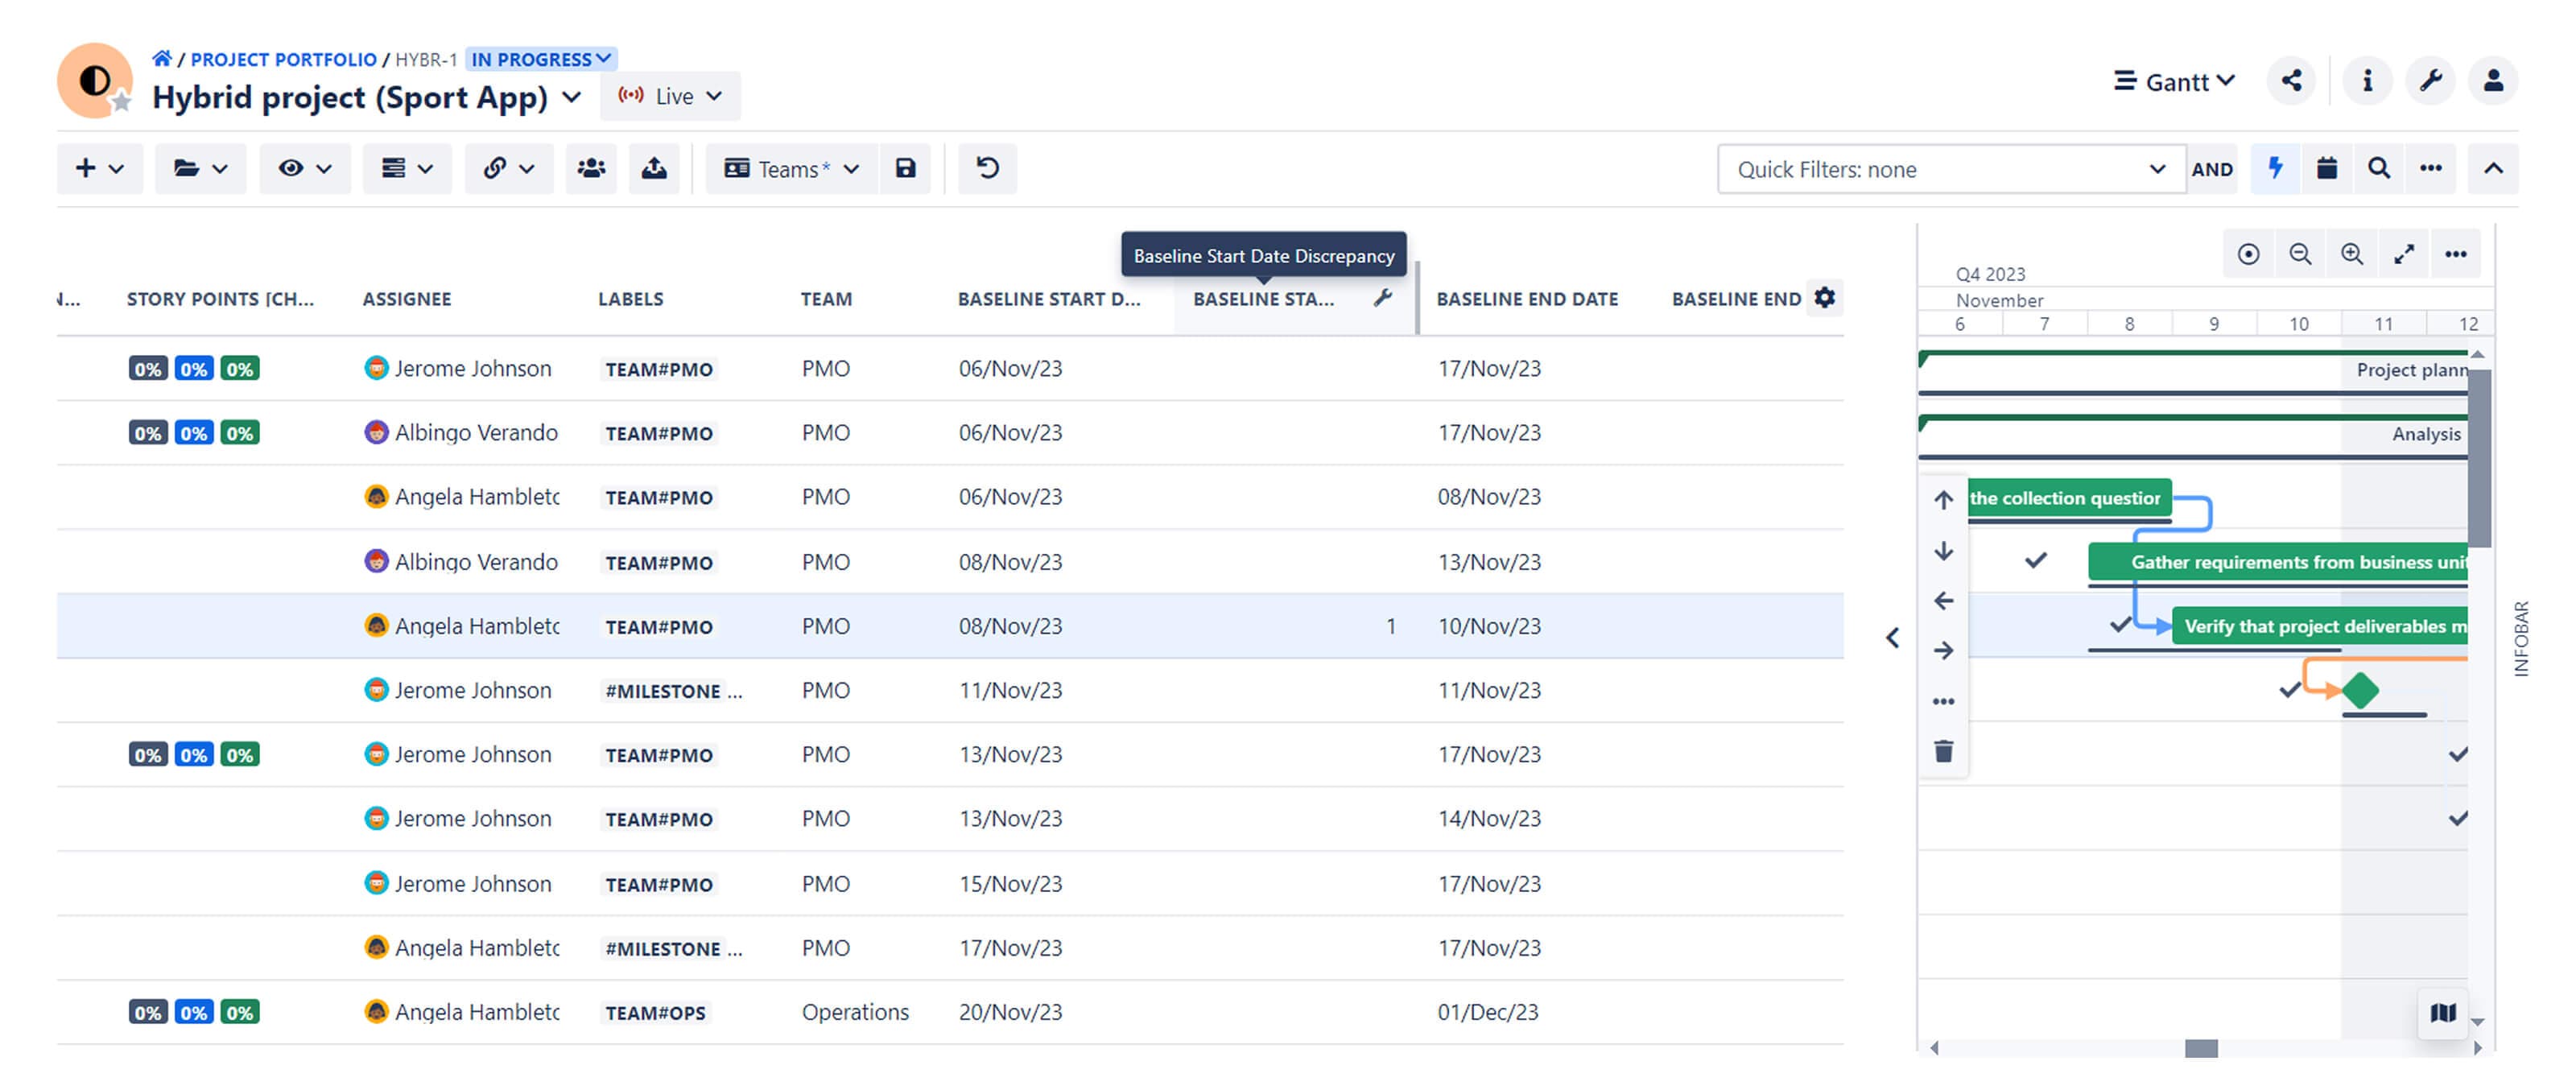Open the eye view-options dropdown
Image resolution: width=2576 pixels, height=1090 pixels.
coord(304,169)
